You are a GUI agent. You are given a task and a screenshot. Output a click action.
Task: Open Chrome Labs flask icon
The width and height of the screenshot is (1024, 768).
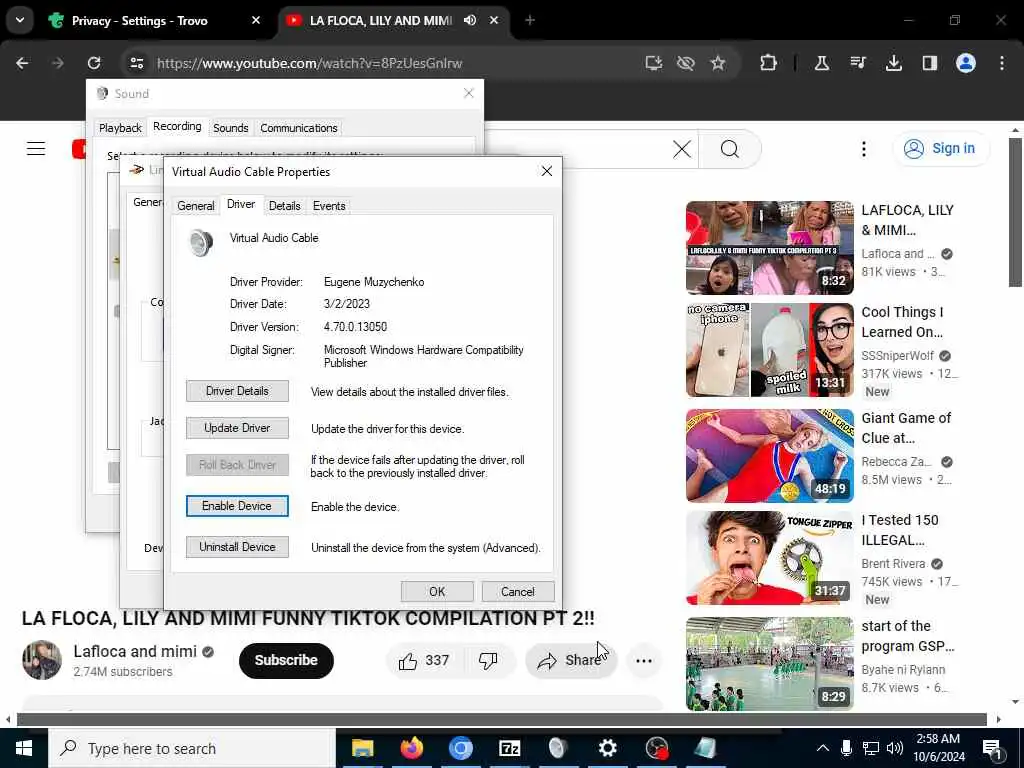point(822,63)
